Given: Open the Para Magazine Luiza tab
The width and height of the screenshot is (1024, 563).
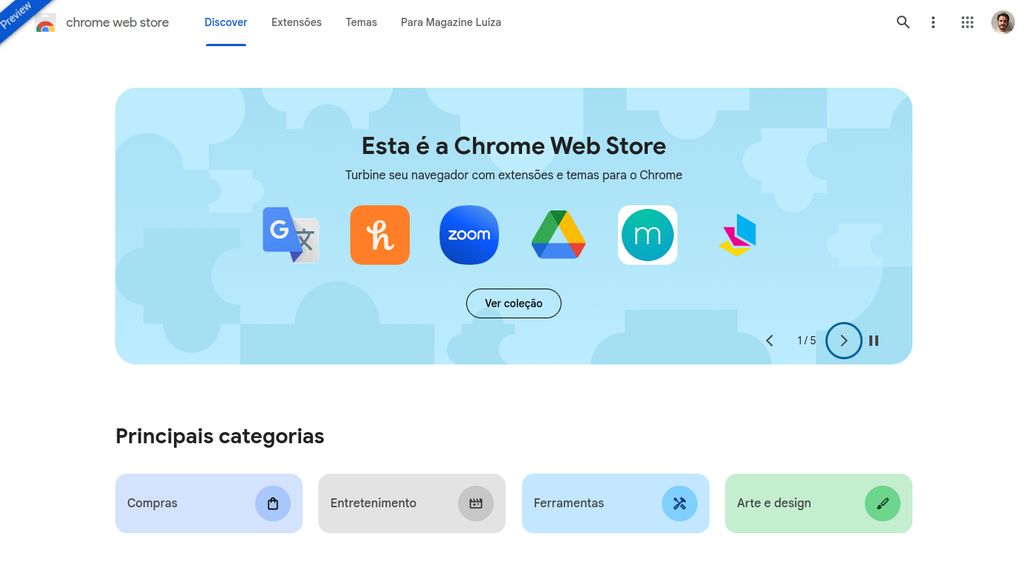Looking at the screenshot, I should point(451,22).
